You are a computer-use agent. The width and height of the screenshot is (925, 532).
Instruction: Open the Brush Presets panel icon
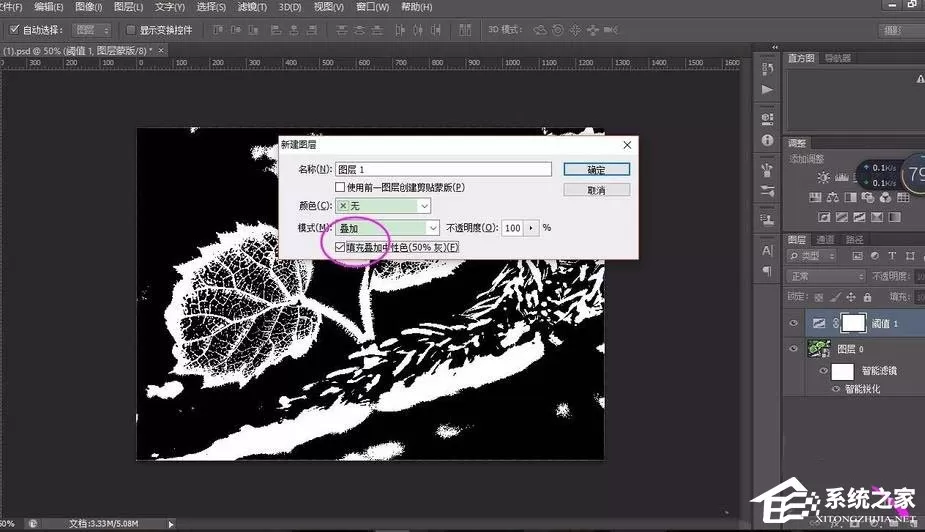click(767, 170)
